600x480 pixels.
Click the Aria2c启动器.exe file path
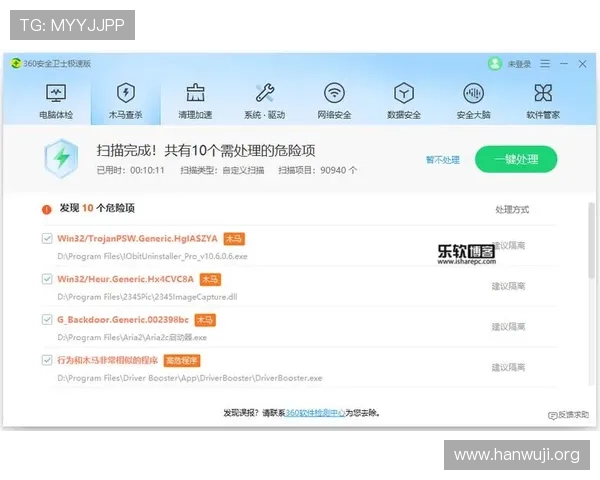coord(132,337)
